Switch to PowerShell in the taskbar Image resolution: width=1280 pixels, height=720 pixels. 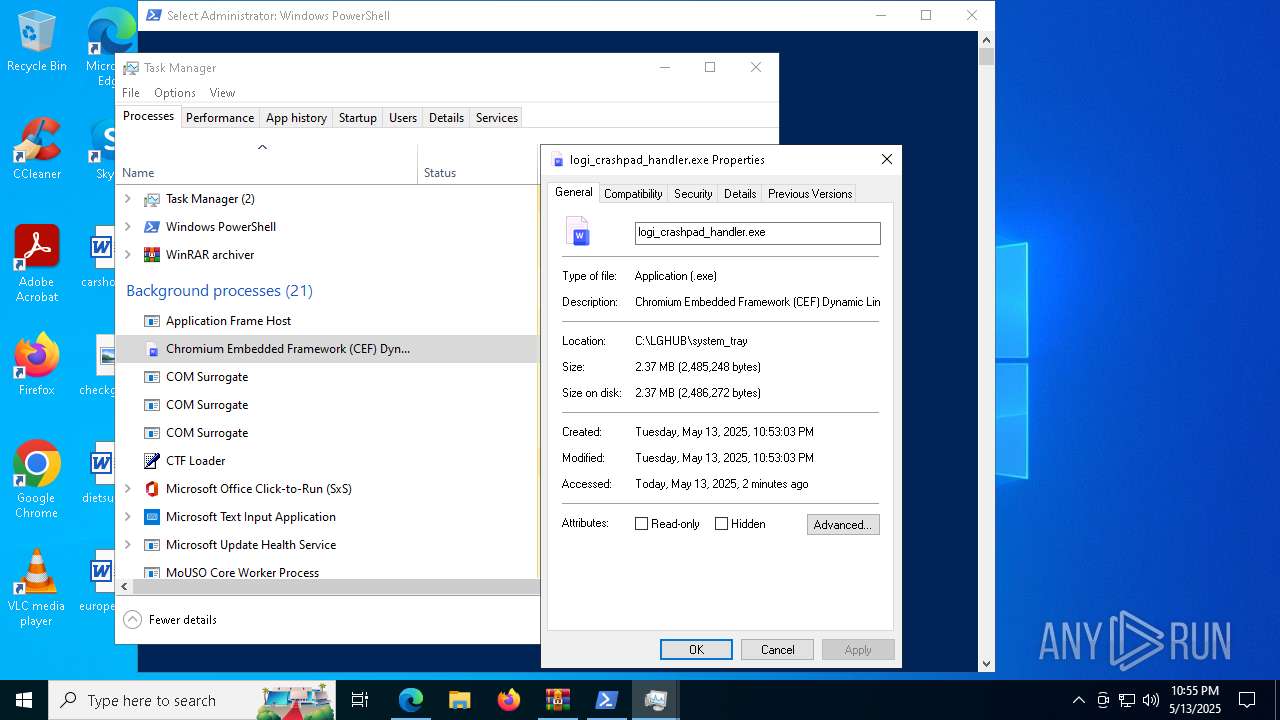tap(606, 700)
